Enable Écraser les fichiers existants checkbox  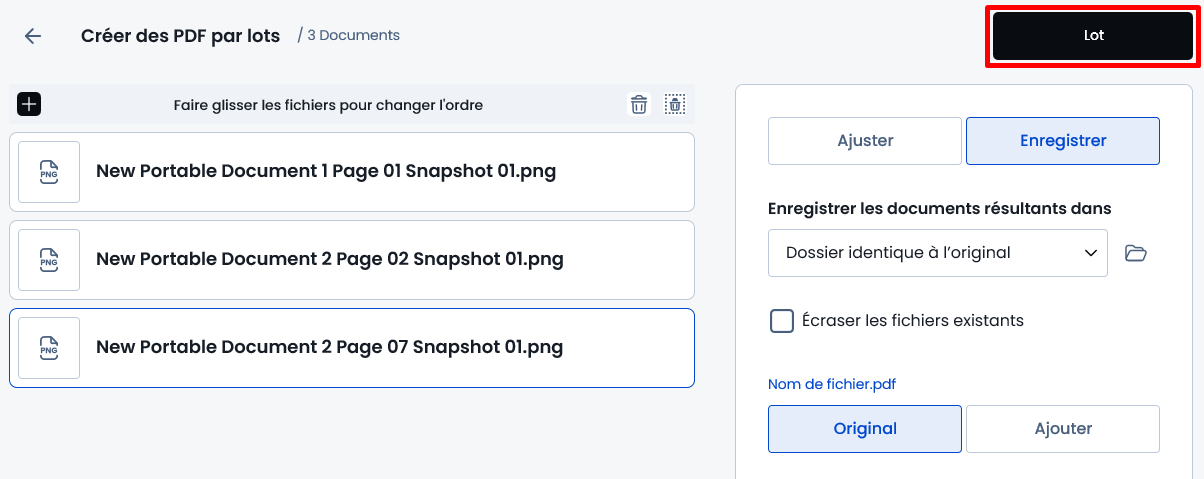click(x=782, y=321)
